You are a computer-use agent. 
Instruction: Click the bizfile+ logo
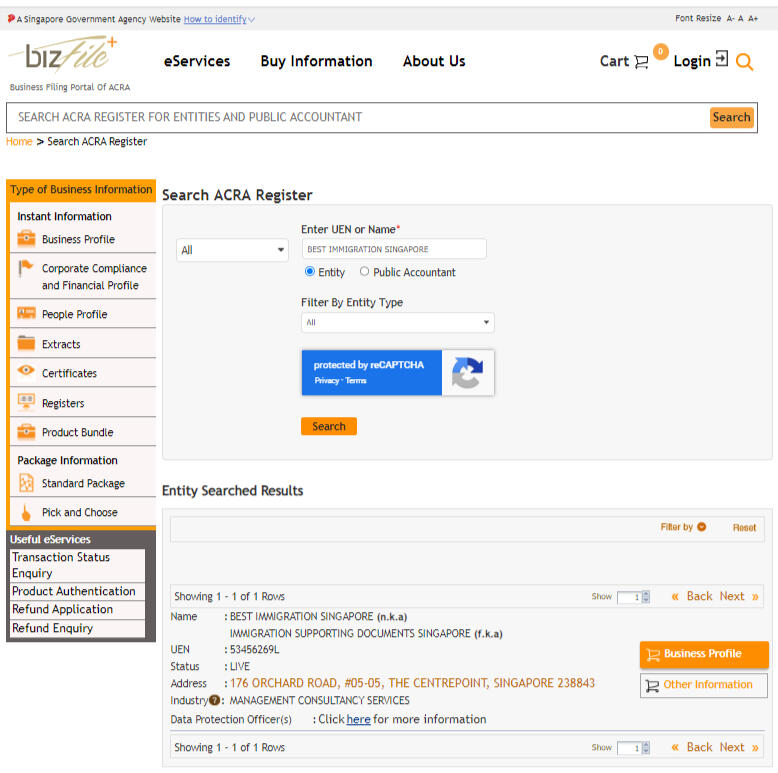tap(63, 53)
